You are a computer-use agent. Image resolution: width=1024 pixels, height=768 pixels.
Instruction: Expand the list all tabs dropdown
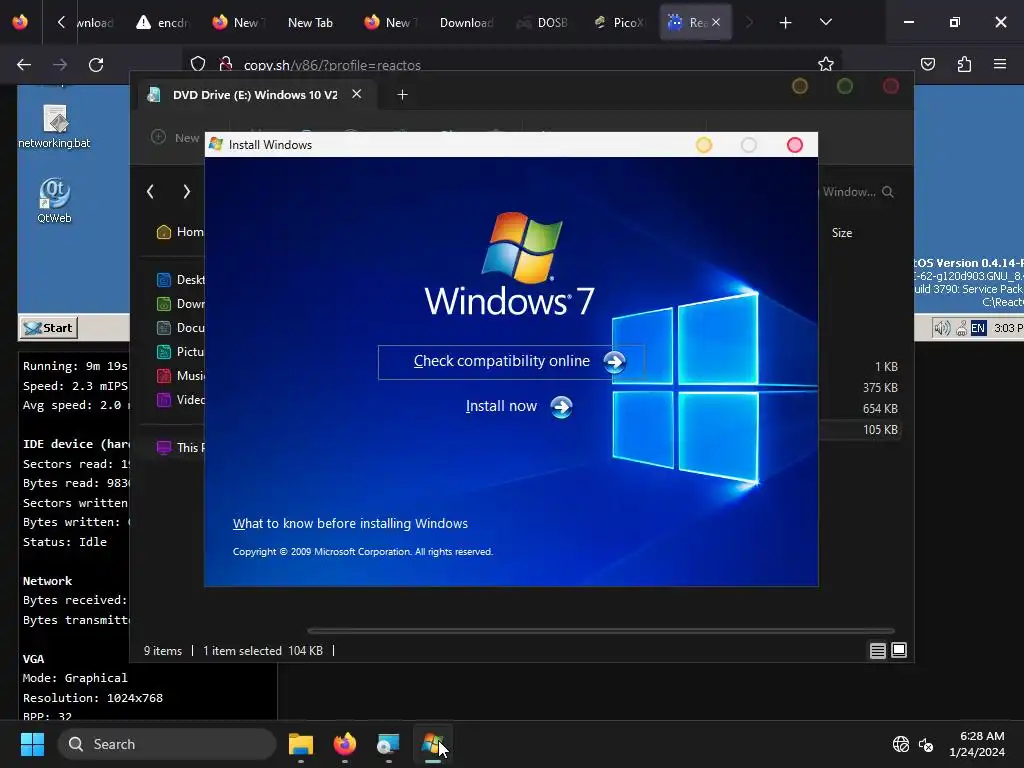[825, 22]
